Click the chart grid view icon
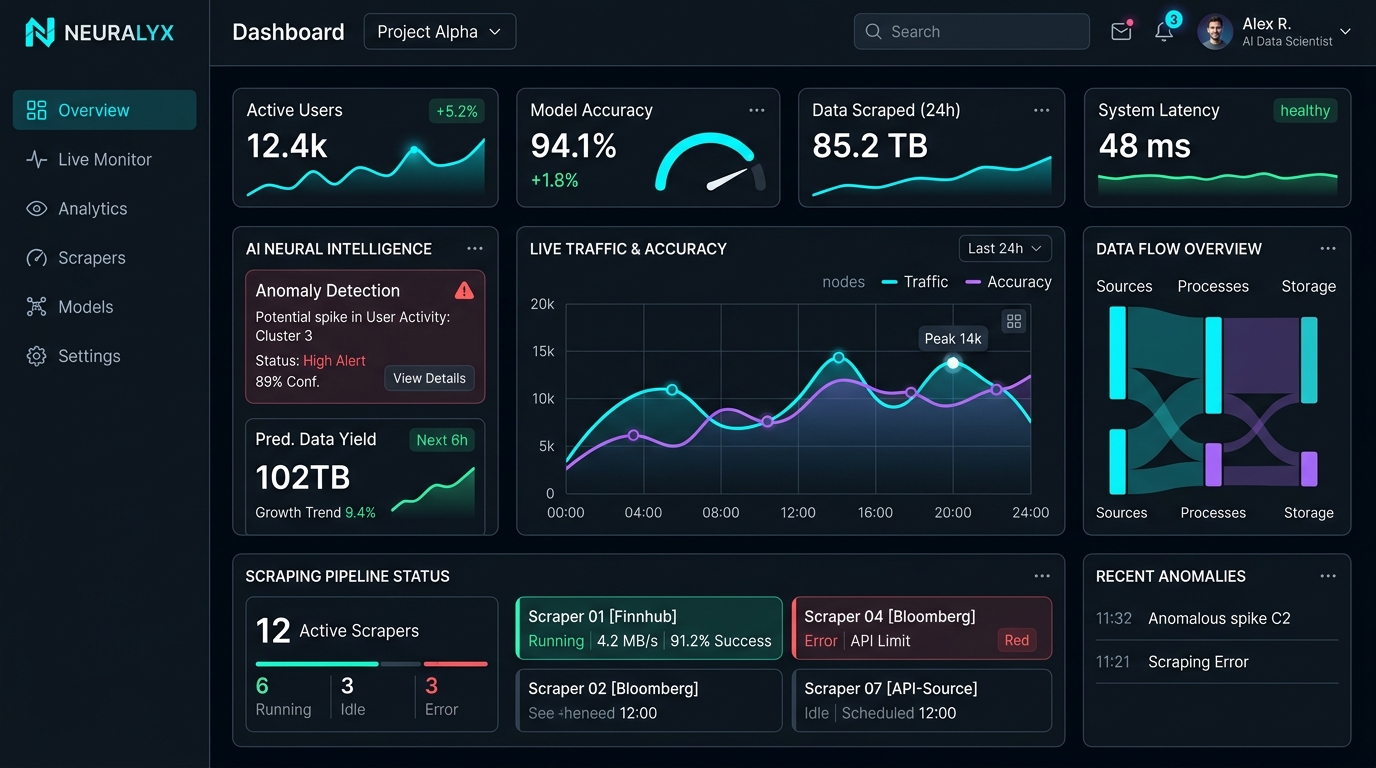The image size is (1376, 768). [1014, 321]
